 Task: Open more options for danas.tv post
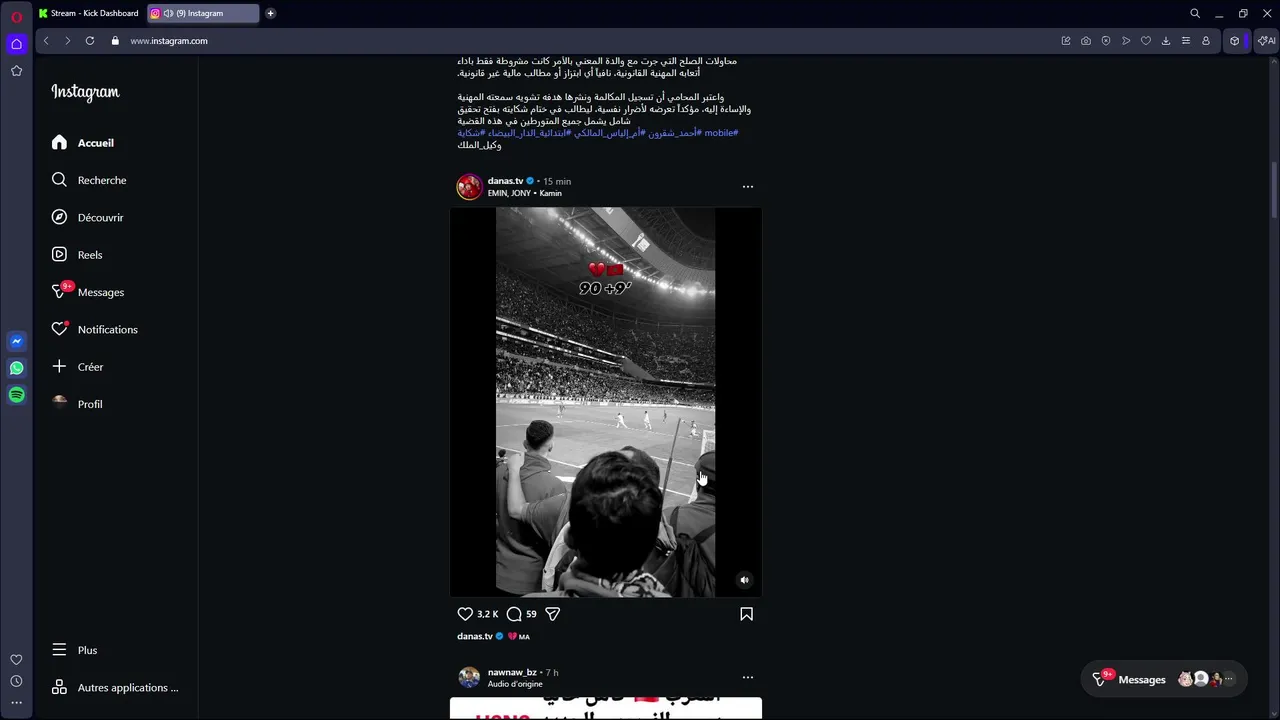(747, 187)
